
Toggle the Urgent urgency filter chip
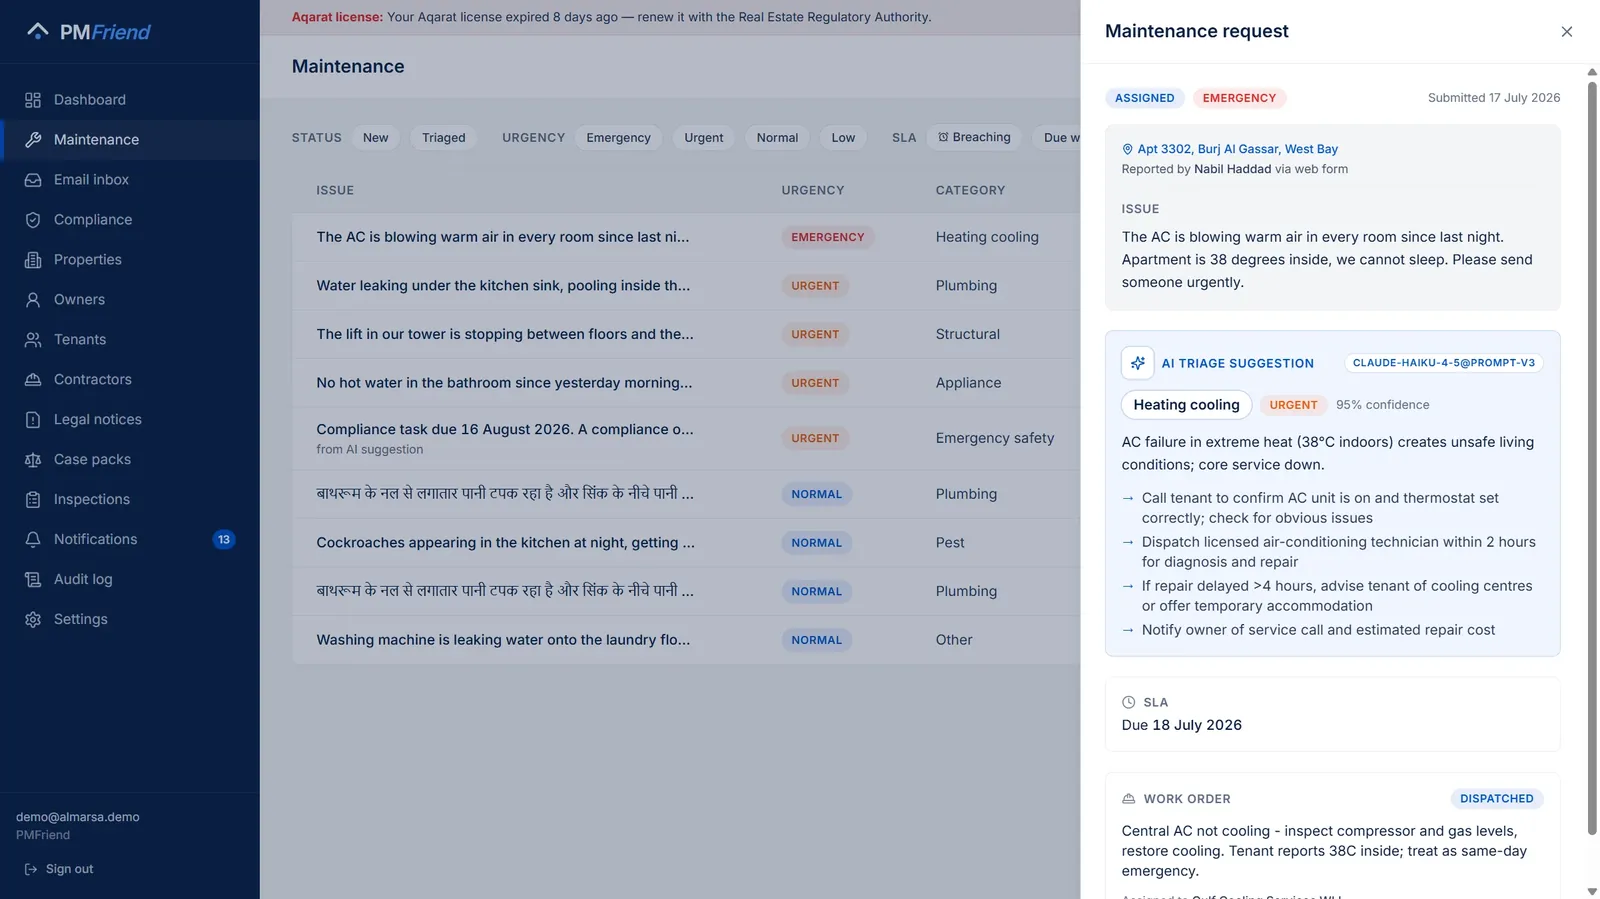click(704, 138)
